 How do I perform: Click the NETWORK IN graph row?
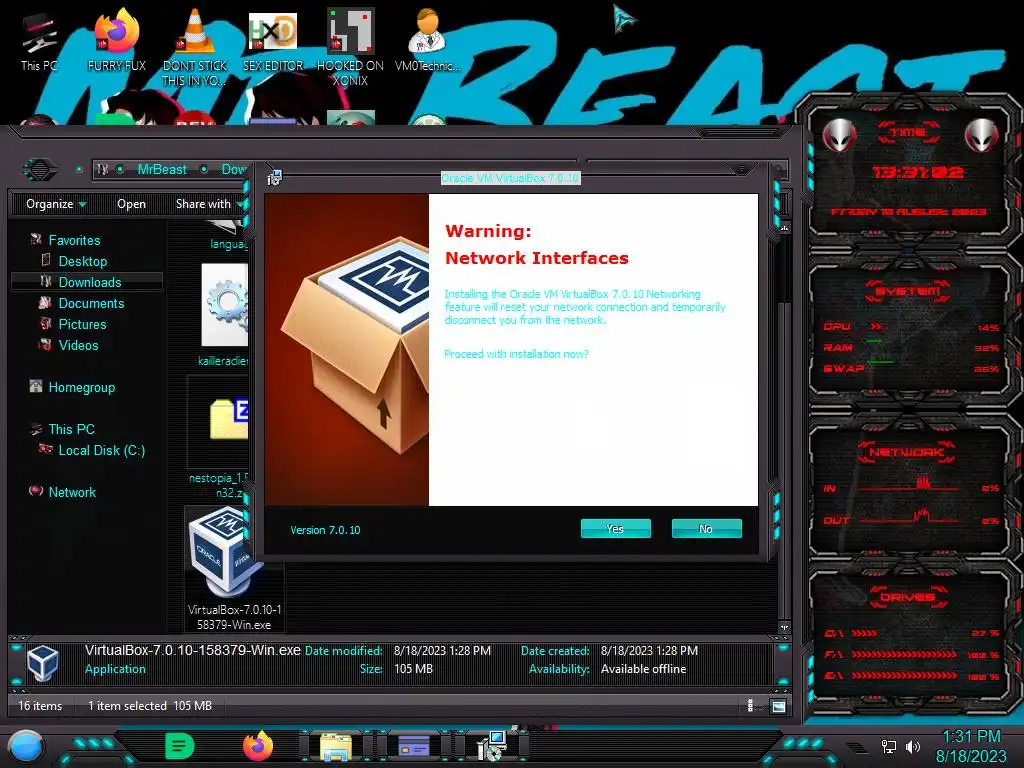click(x=911, y=486)
